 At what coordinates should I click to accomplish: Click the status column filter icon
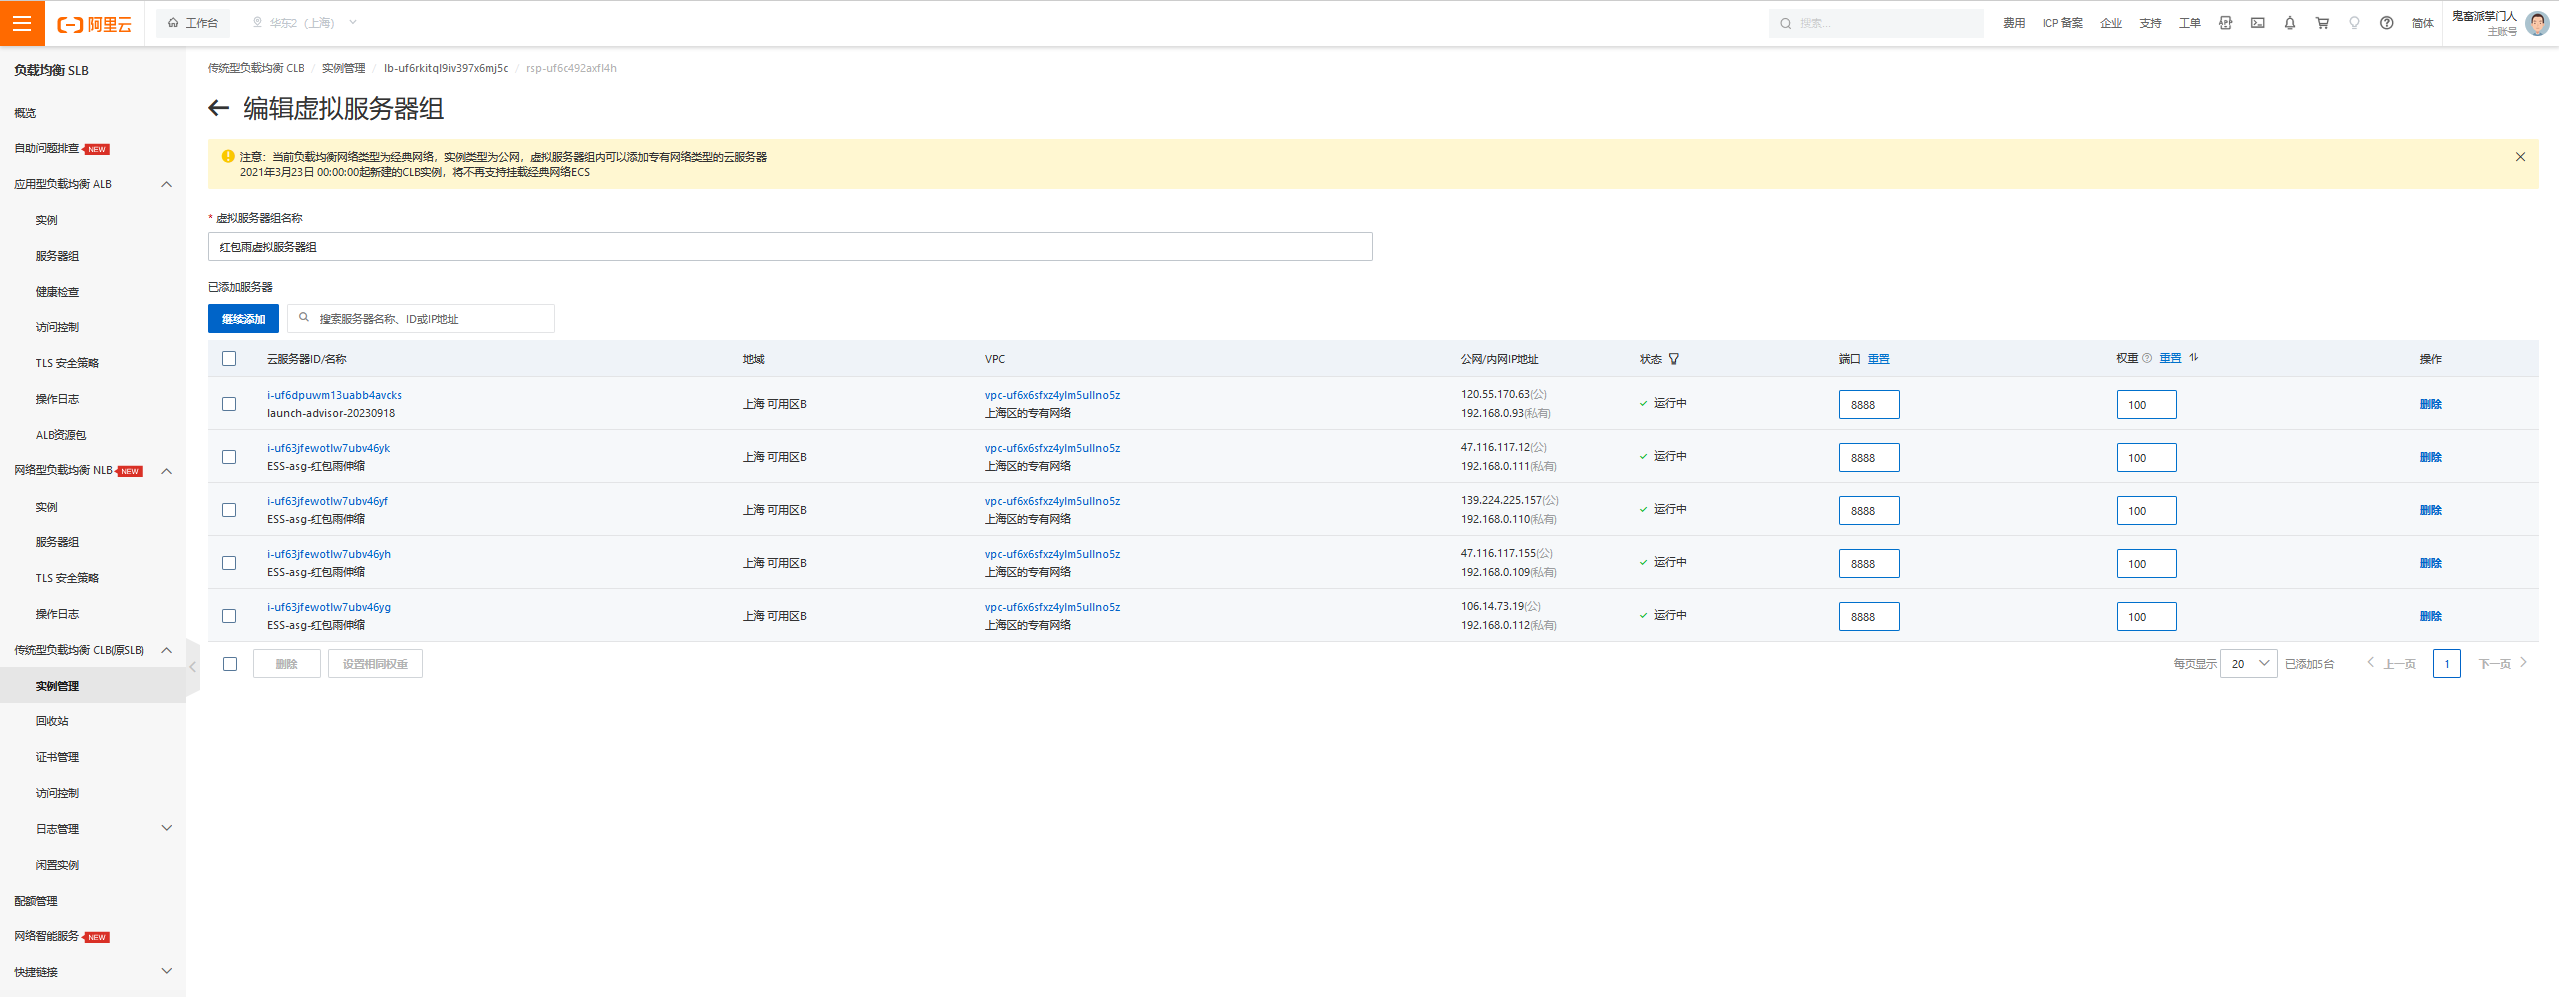click(x=1674, y=359)
